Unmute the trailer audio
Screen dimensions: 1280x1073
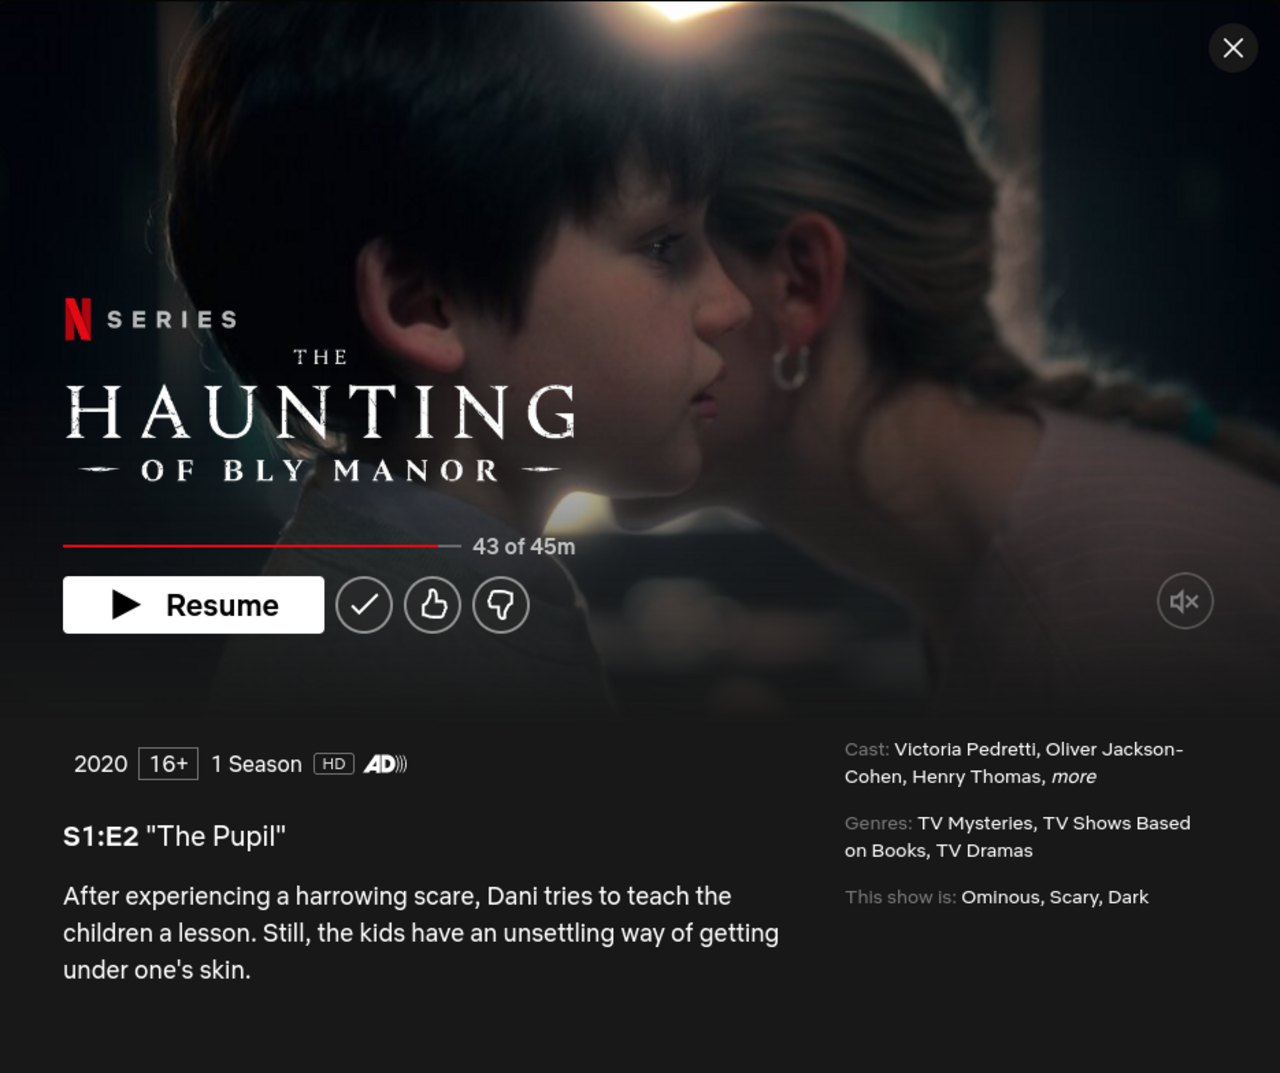coord(1185,601)
